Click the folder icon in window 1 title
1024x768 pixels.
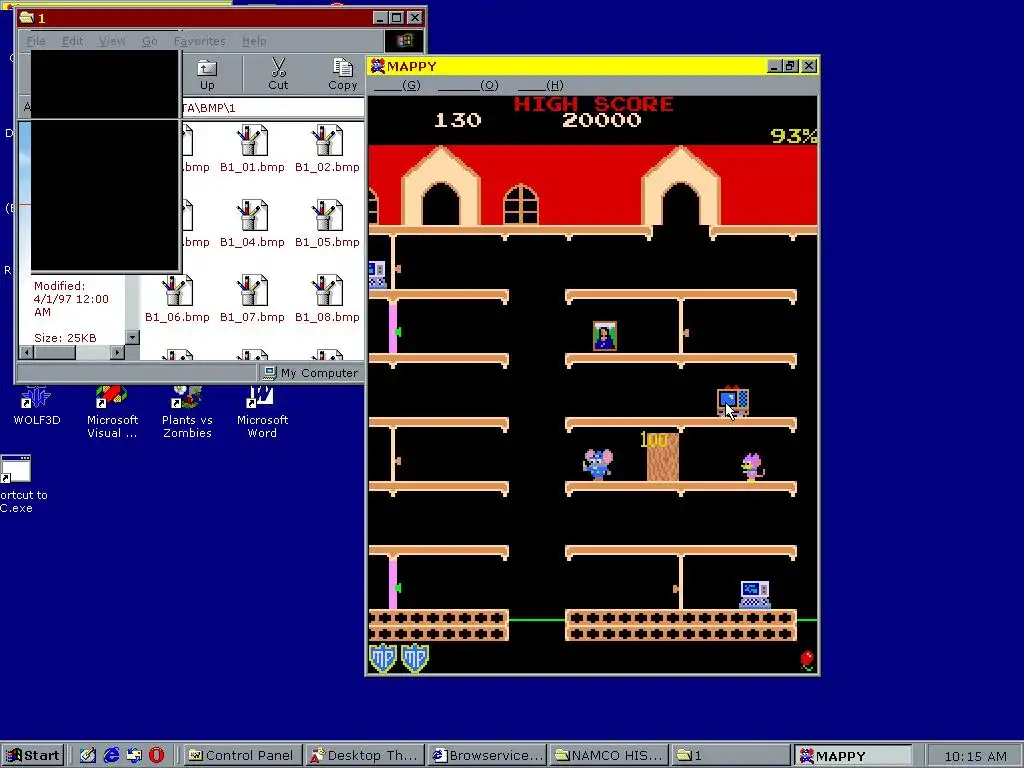pyautogui.click(x=27, y=18)
